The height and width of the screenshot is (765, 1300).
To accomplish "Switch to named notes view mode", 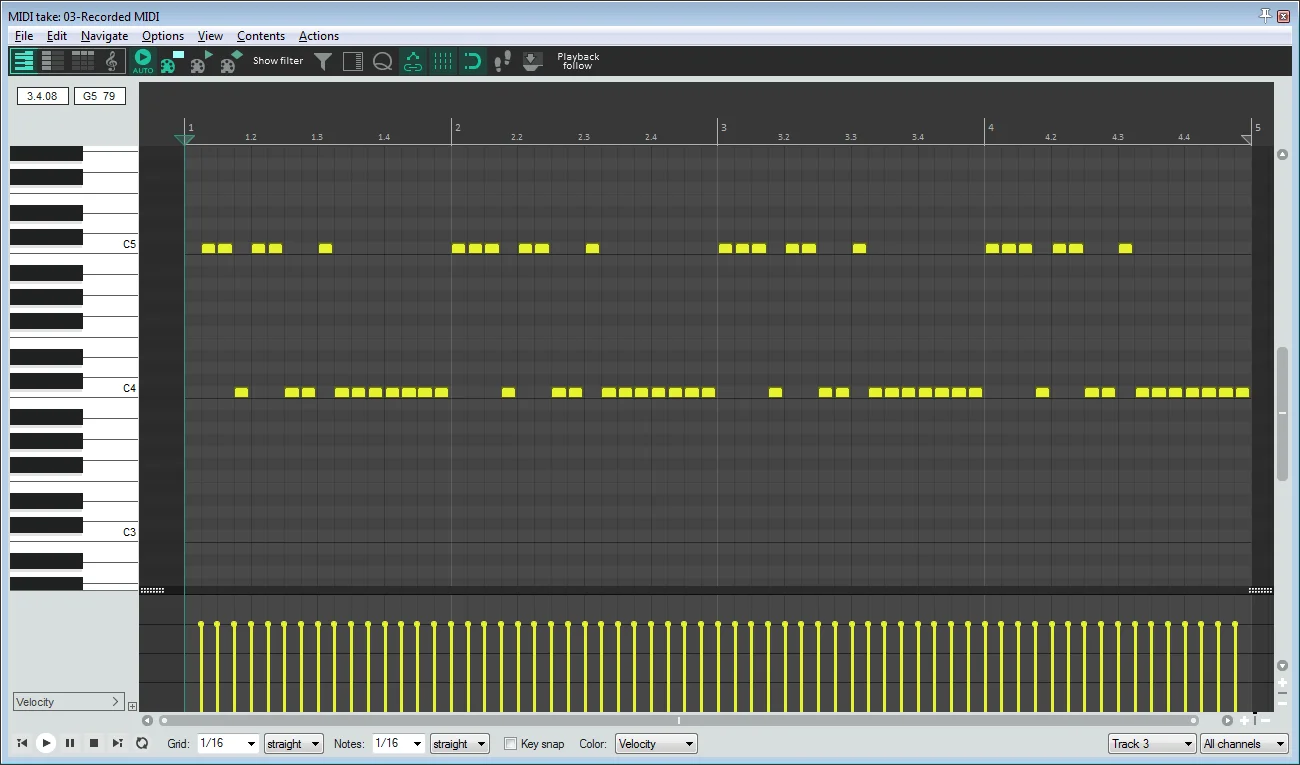I will [53, 61].
